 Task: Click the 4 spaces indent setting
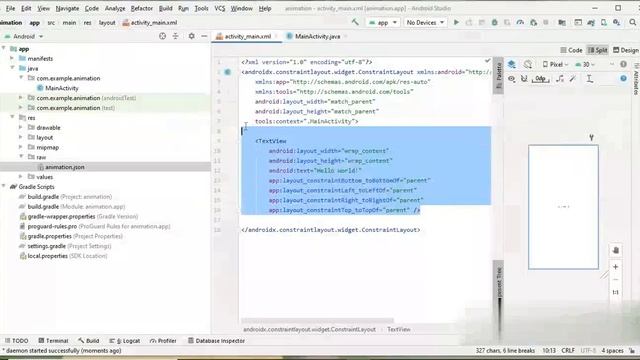coord(612,351)
